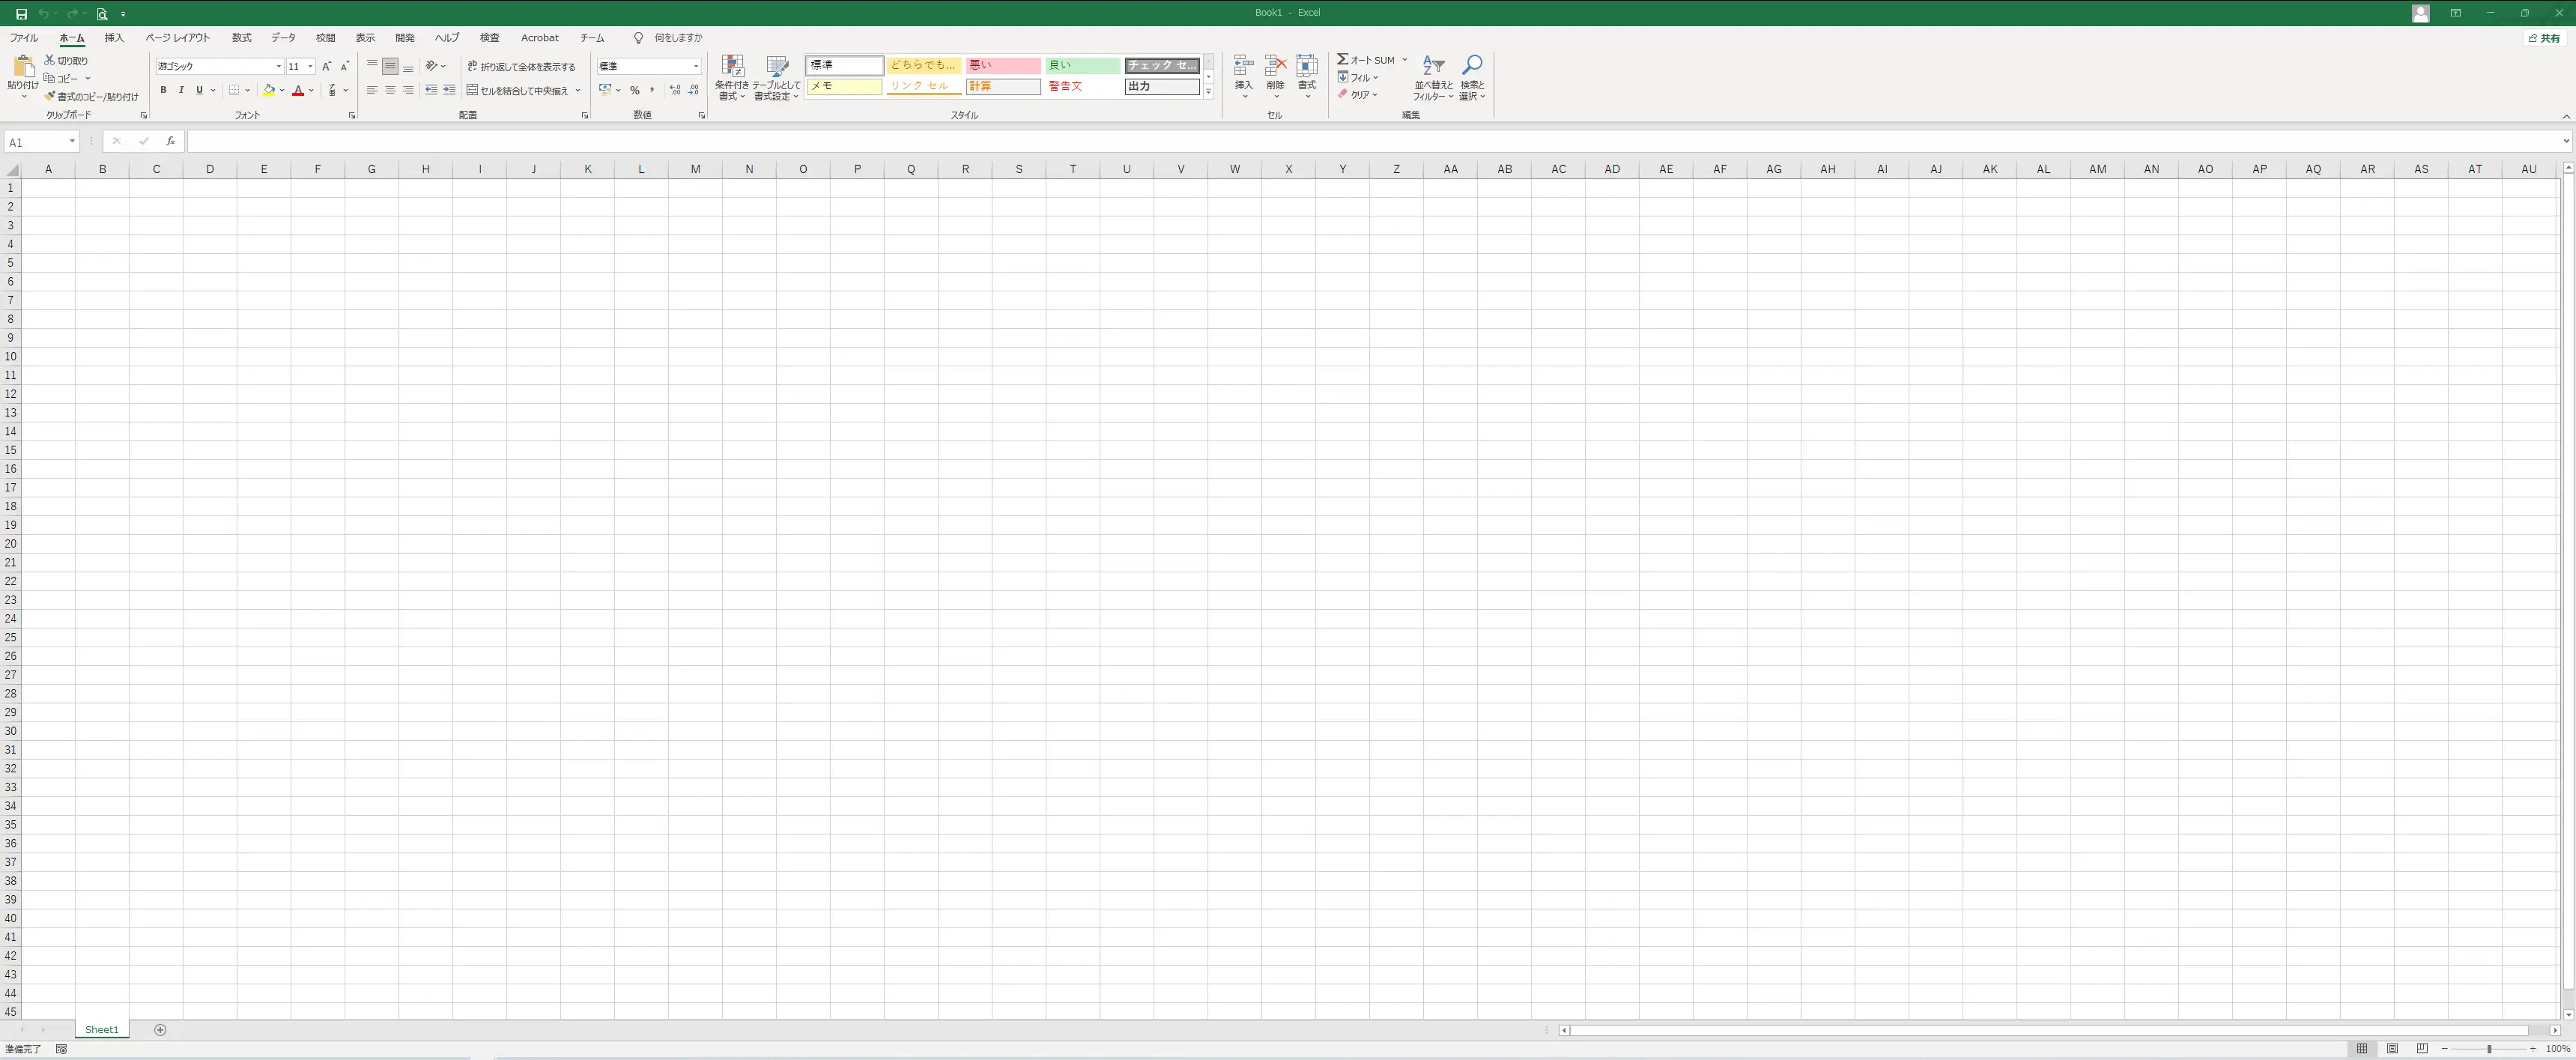Open the Conditional Formatting icon
This screenshot has width=2576, height=1060.
732,67
